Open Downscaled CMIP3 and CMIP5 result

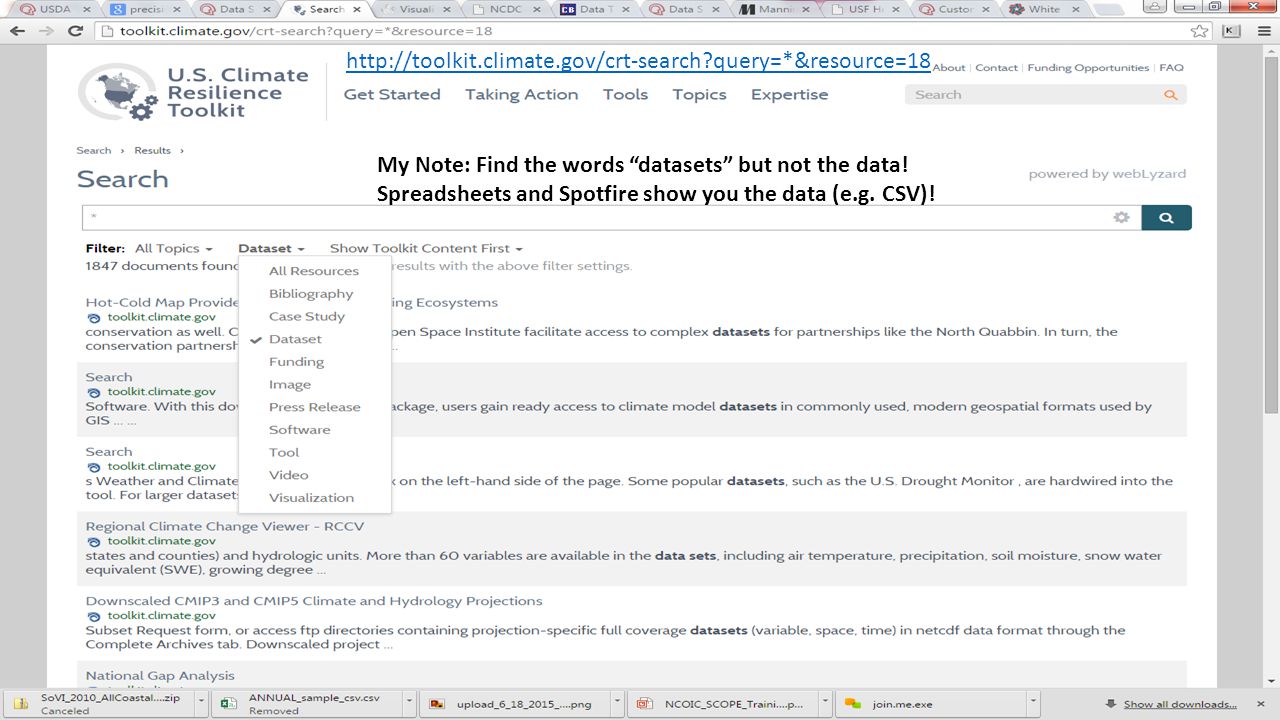[x=314, y=601]
